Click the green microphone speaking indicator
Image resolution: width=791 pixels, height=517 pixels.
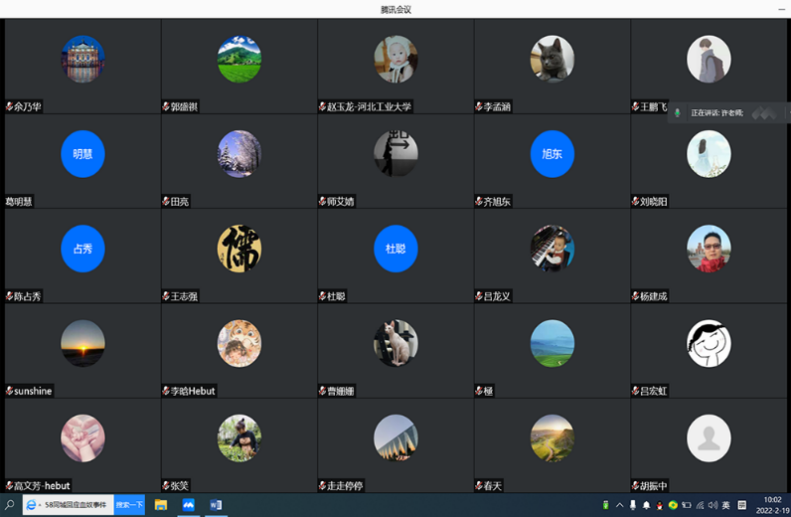(x=677, y=113)
